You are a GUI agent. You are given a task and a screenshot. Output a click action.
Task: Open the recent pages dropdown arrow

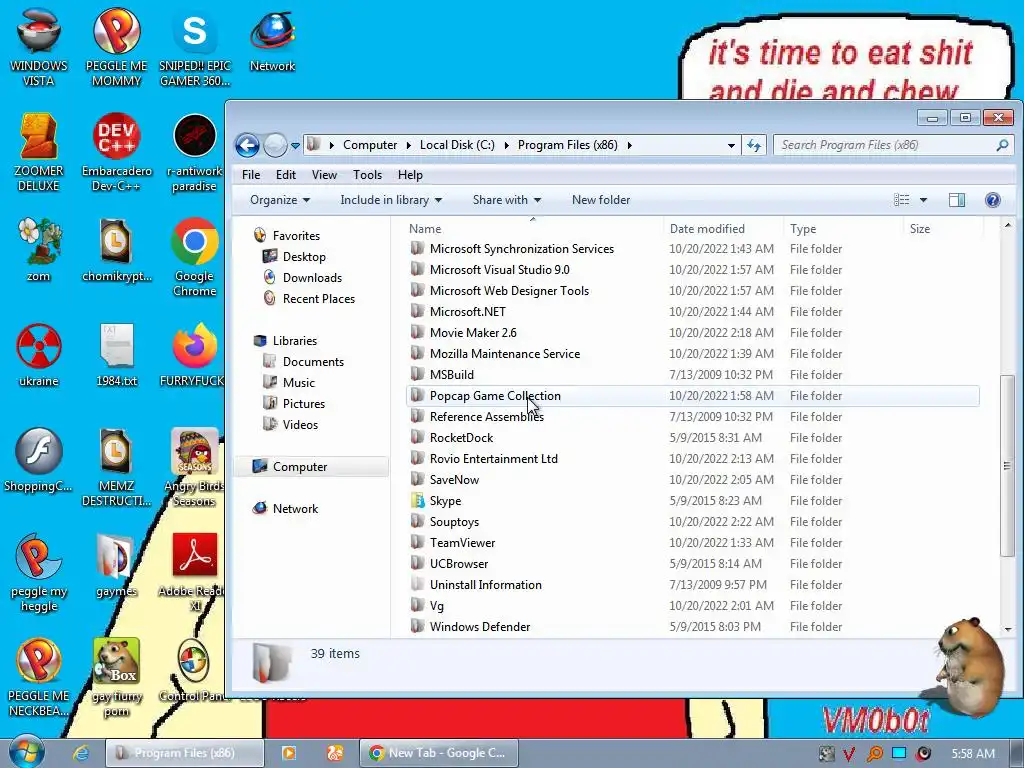[295, 145]
